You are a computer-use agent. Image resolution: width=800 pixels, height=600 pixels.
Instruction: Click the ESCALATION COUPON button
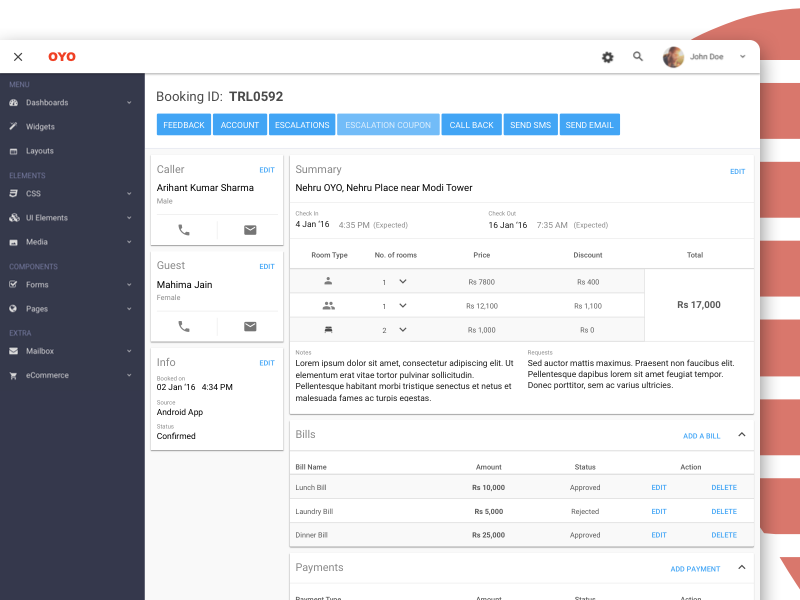(388, 125)
